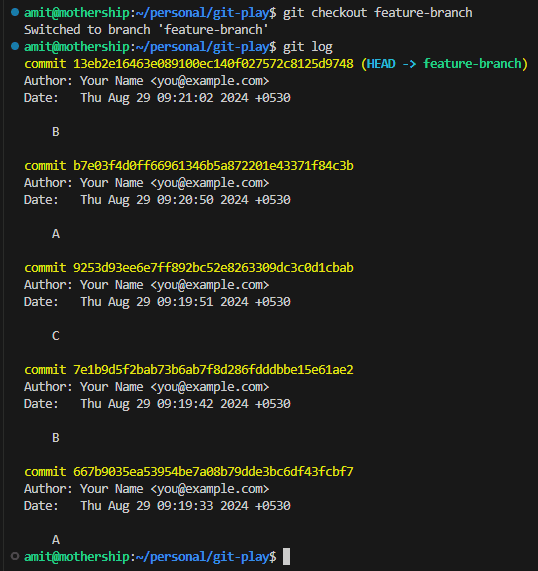Click the "Switched to branch 'feature-branch'" output line
Image resolution: width=538 pixels, height=571 pixels.
click(146, 29)
